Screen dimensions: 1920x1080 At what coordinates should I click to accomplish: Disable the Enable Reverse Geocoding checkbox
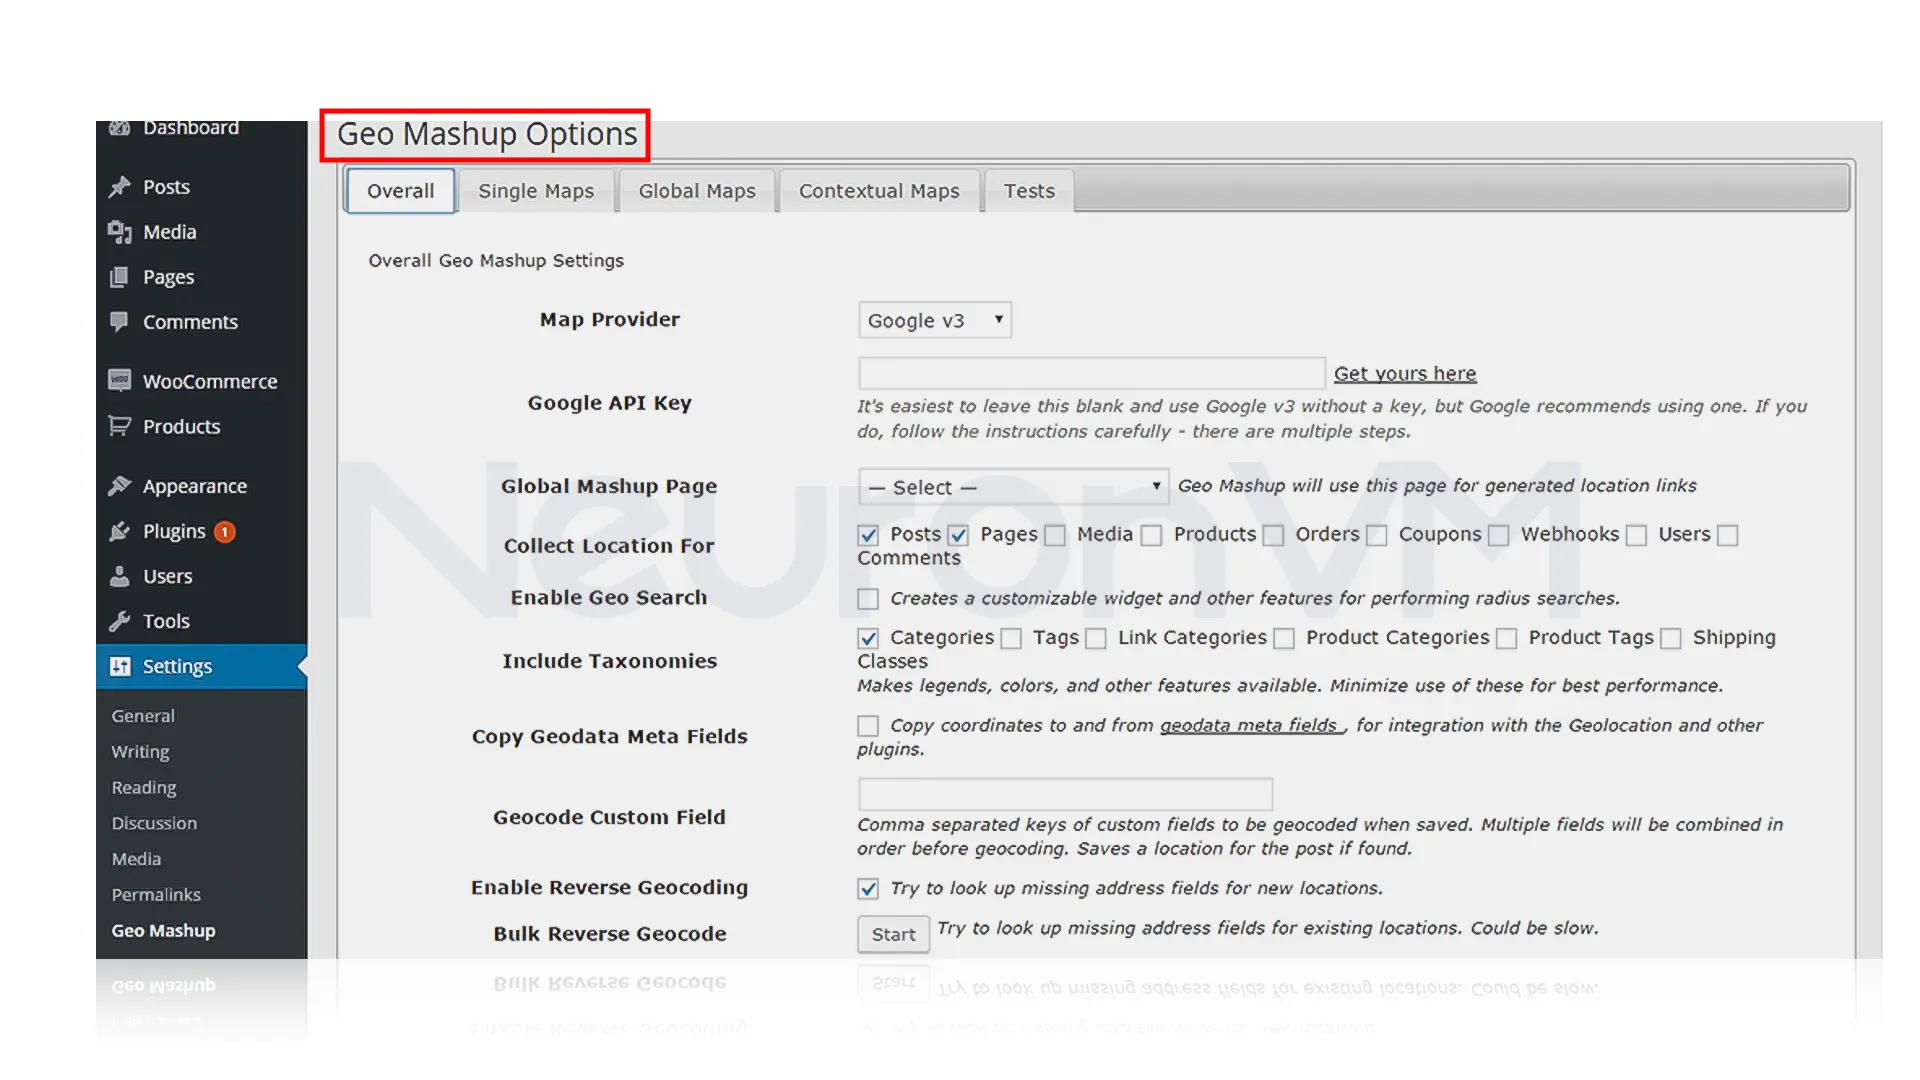click(868, 889)
